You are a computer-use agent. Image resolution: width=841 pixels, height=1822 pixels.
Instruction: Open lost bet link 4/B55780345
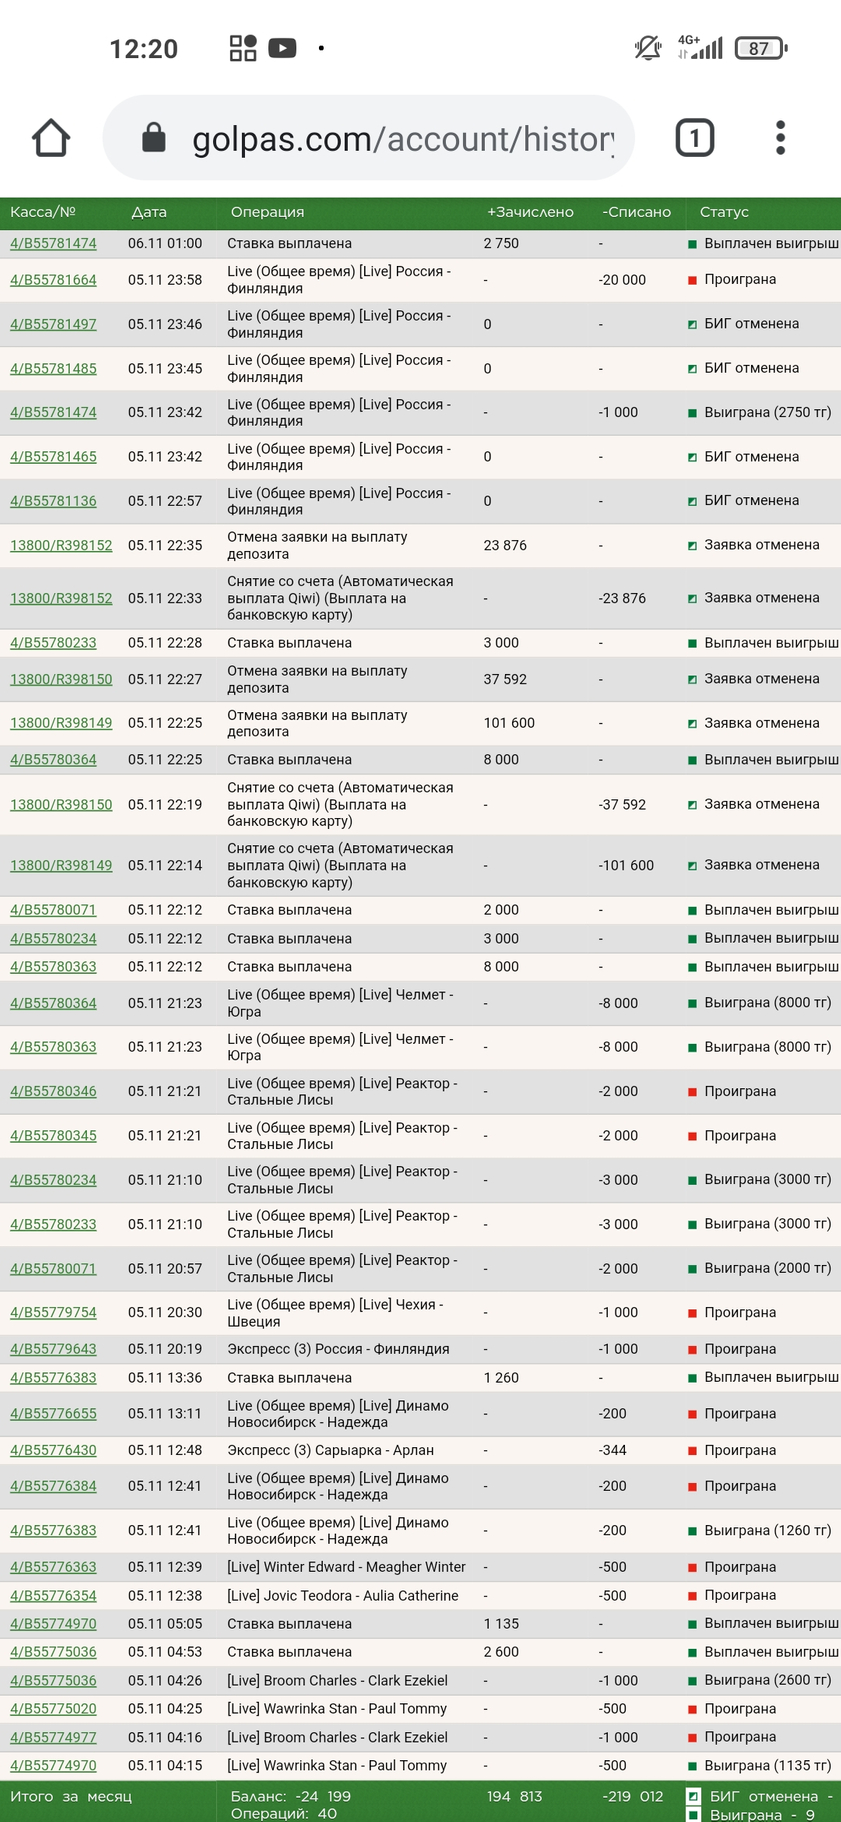pyautogui.click(x=53, y=1136)
